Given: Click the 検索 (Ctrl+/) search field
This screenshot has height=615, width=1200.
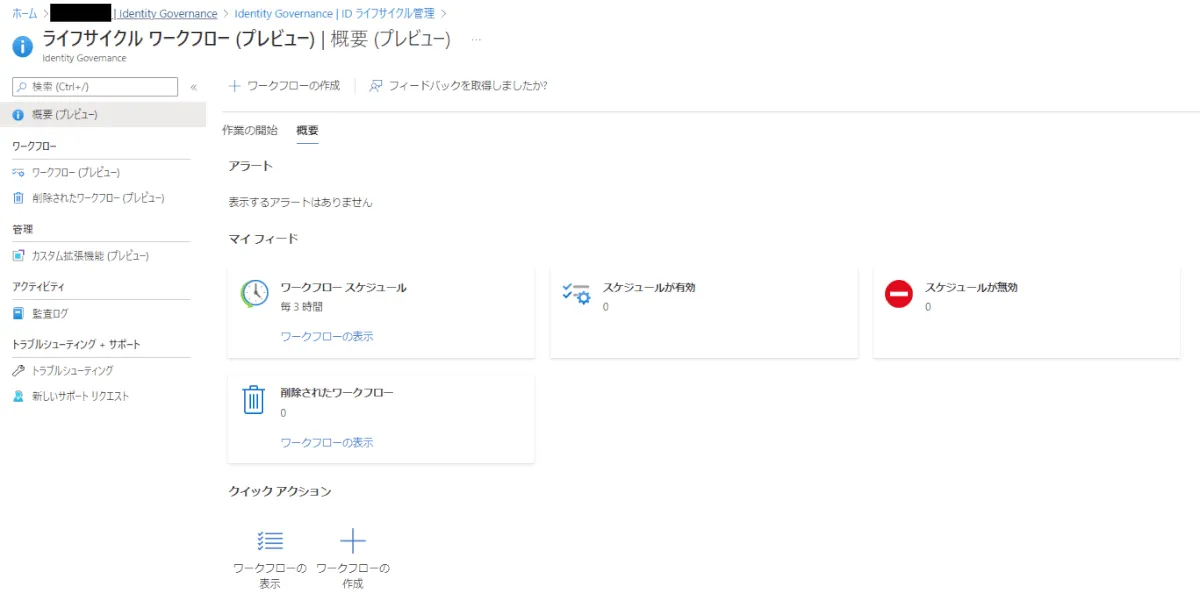Looking at the screenshot, I should click(95, 87).
